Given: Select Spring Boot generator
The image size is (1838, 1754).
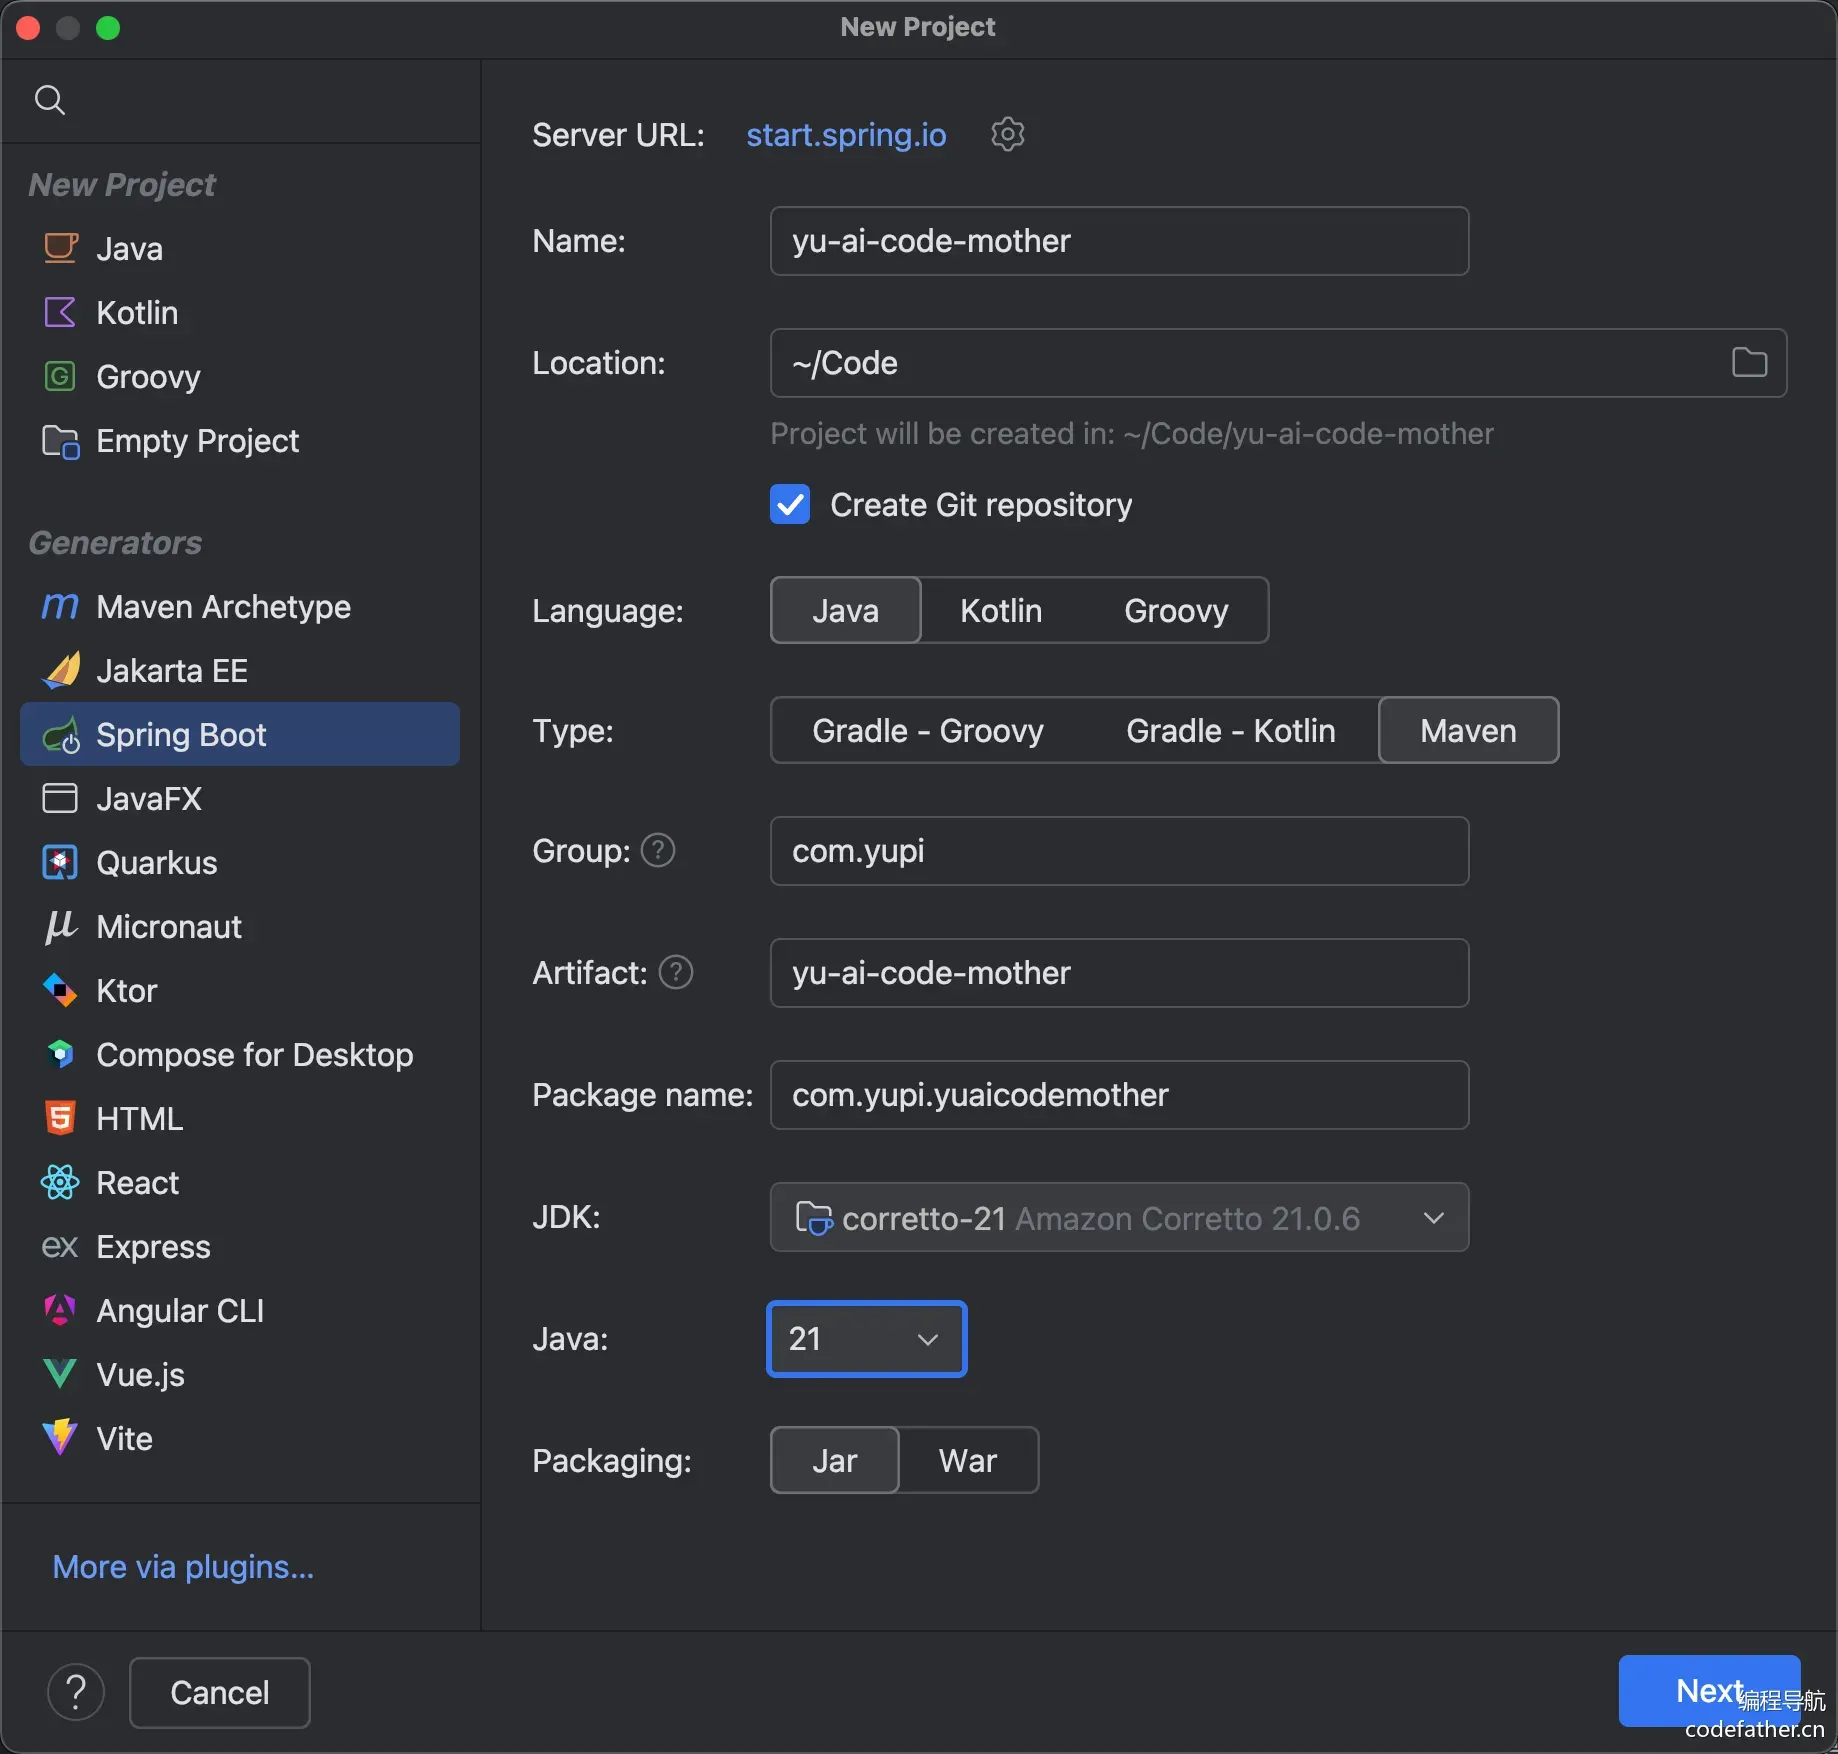Looking at the screenshot, I should (240, 735).
